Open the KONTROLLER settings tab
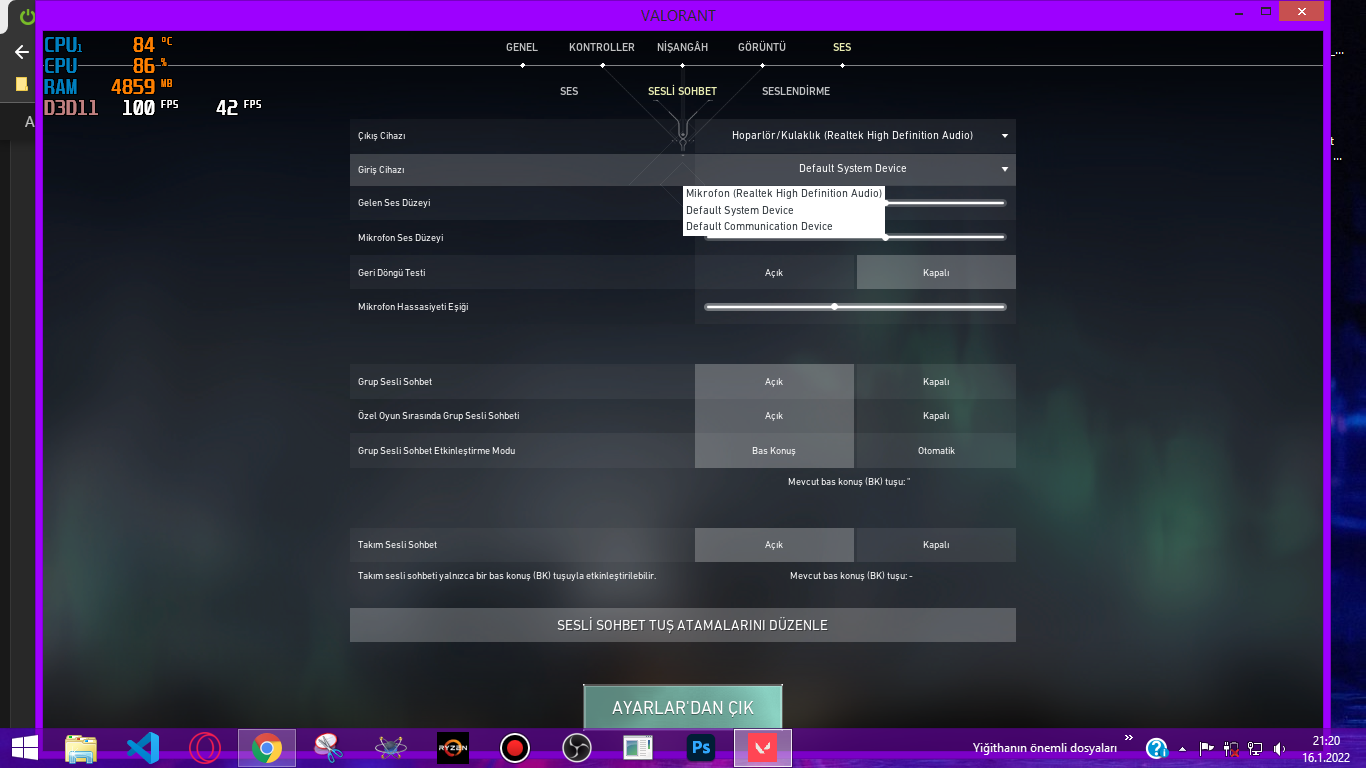Viewport: 1366px width, 768px height. click(602, 47)
